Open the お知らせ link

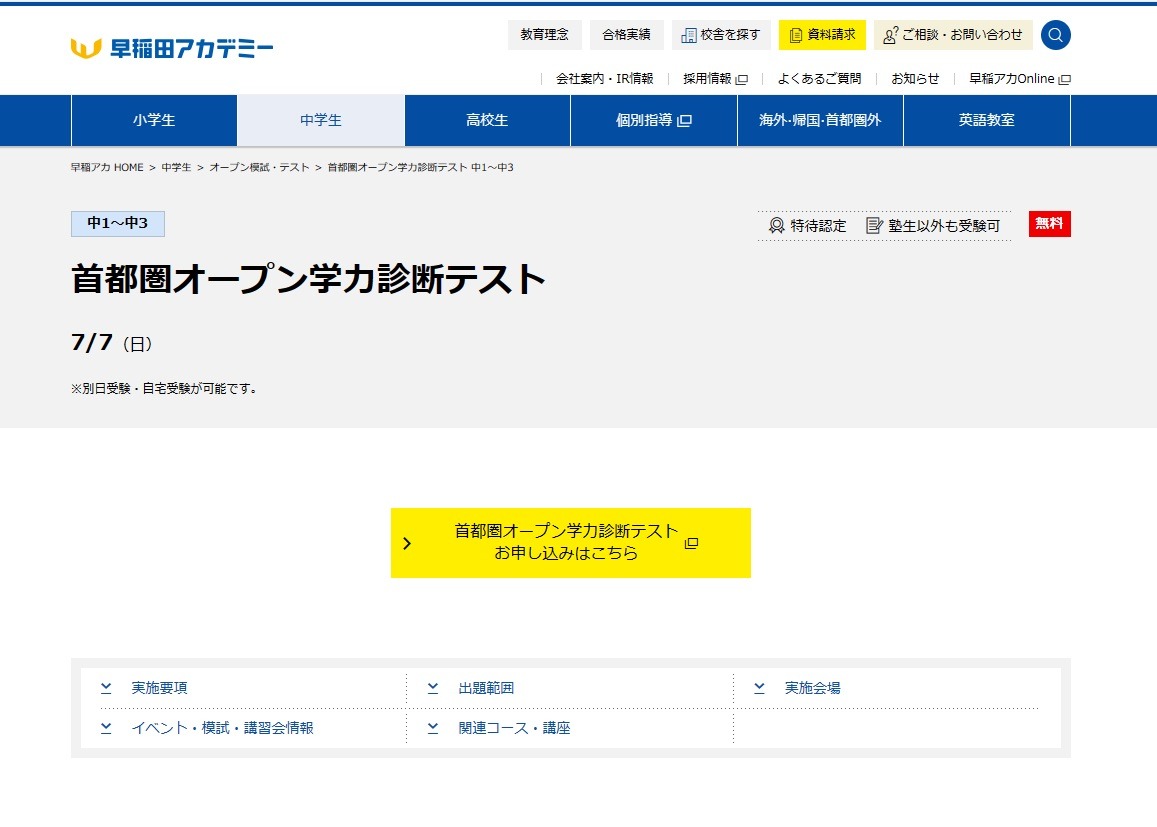tap(915, 79)
